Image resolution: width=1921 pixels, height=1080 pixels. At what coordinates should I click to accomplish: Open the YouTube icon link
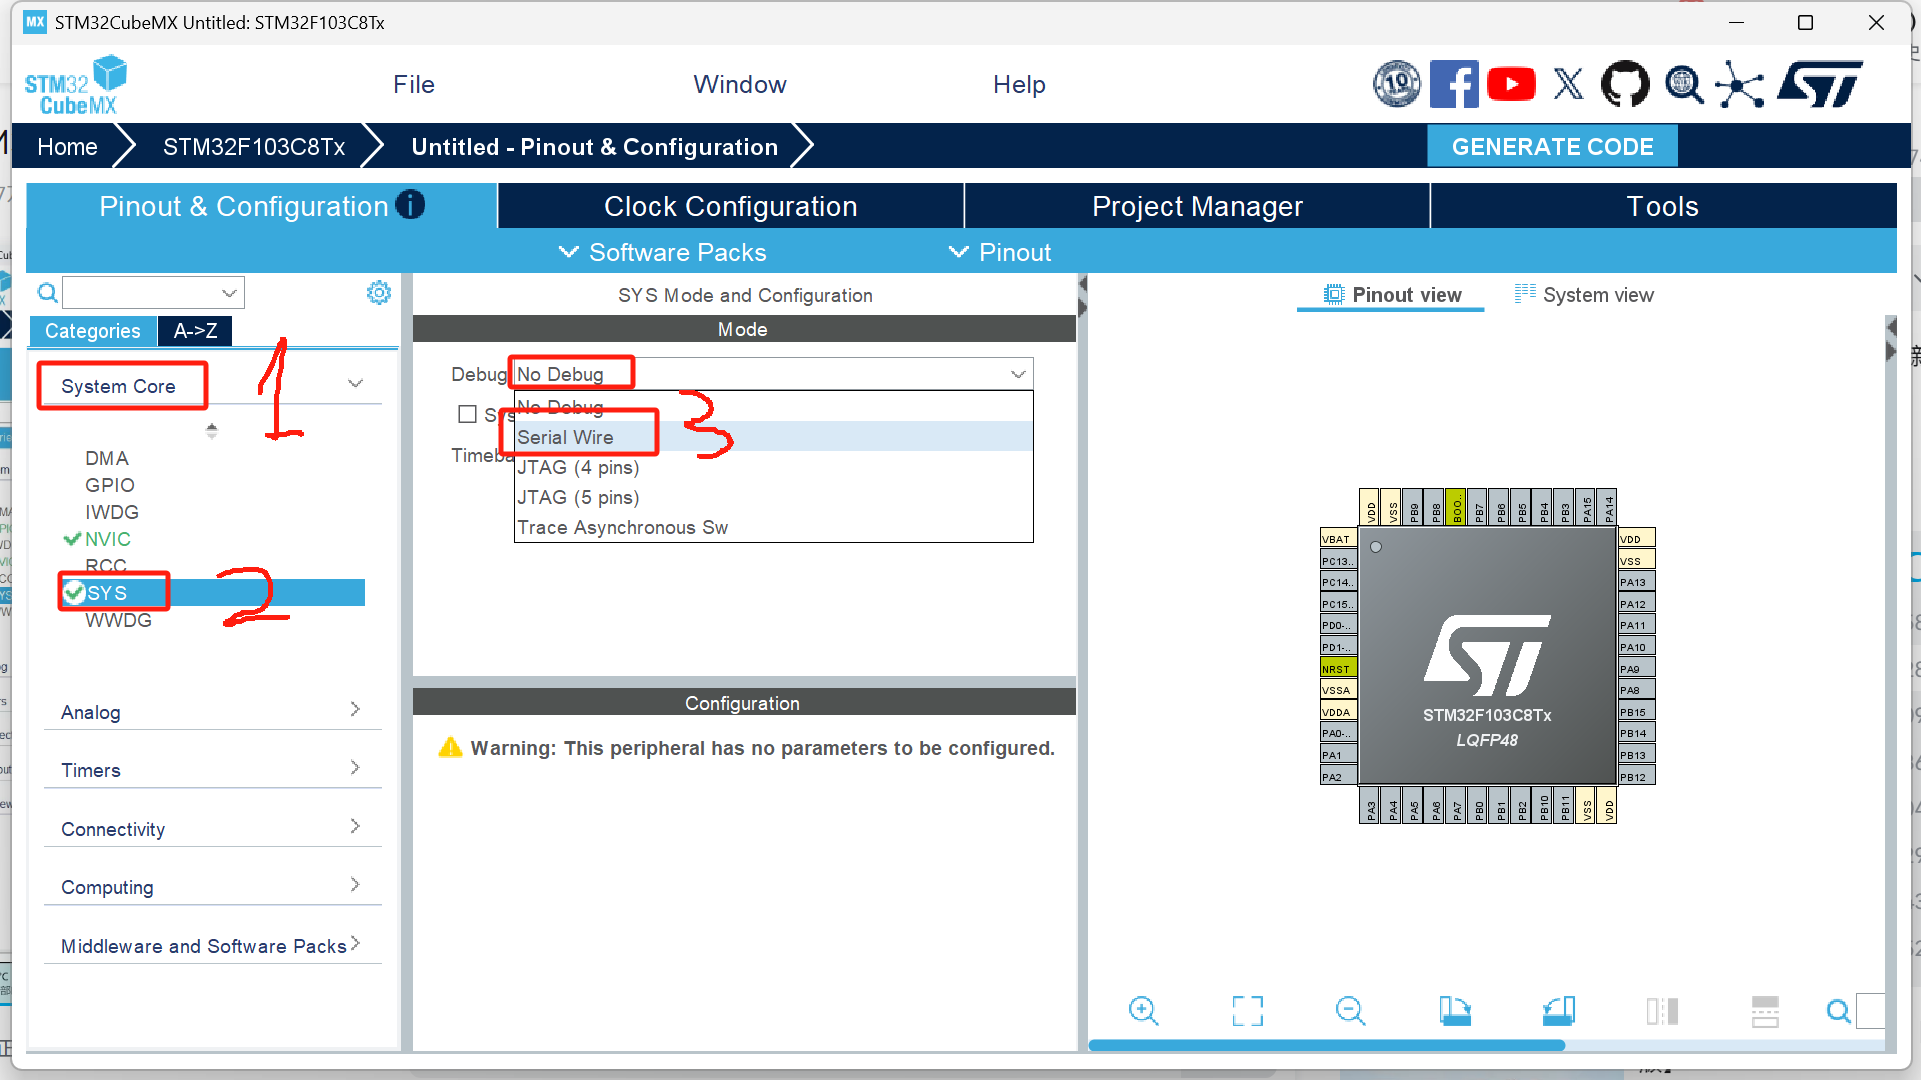(1511, 85)
